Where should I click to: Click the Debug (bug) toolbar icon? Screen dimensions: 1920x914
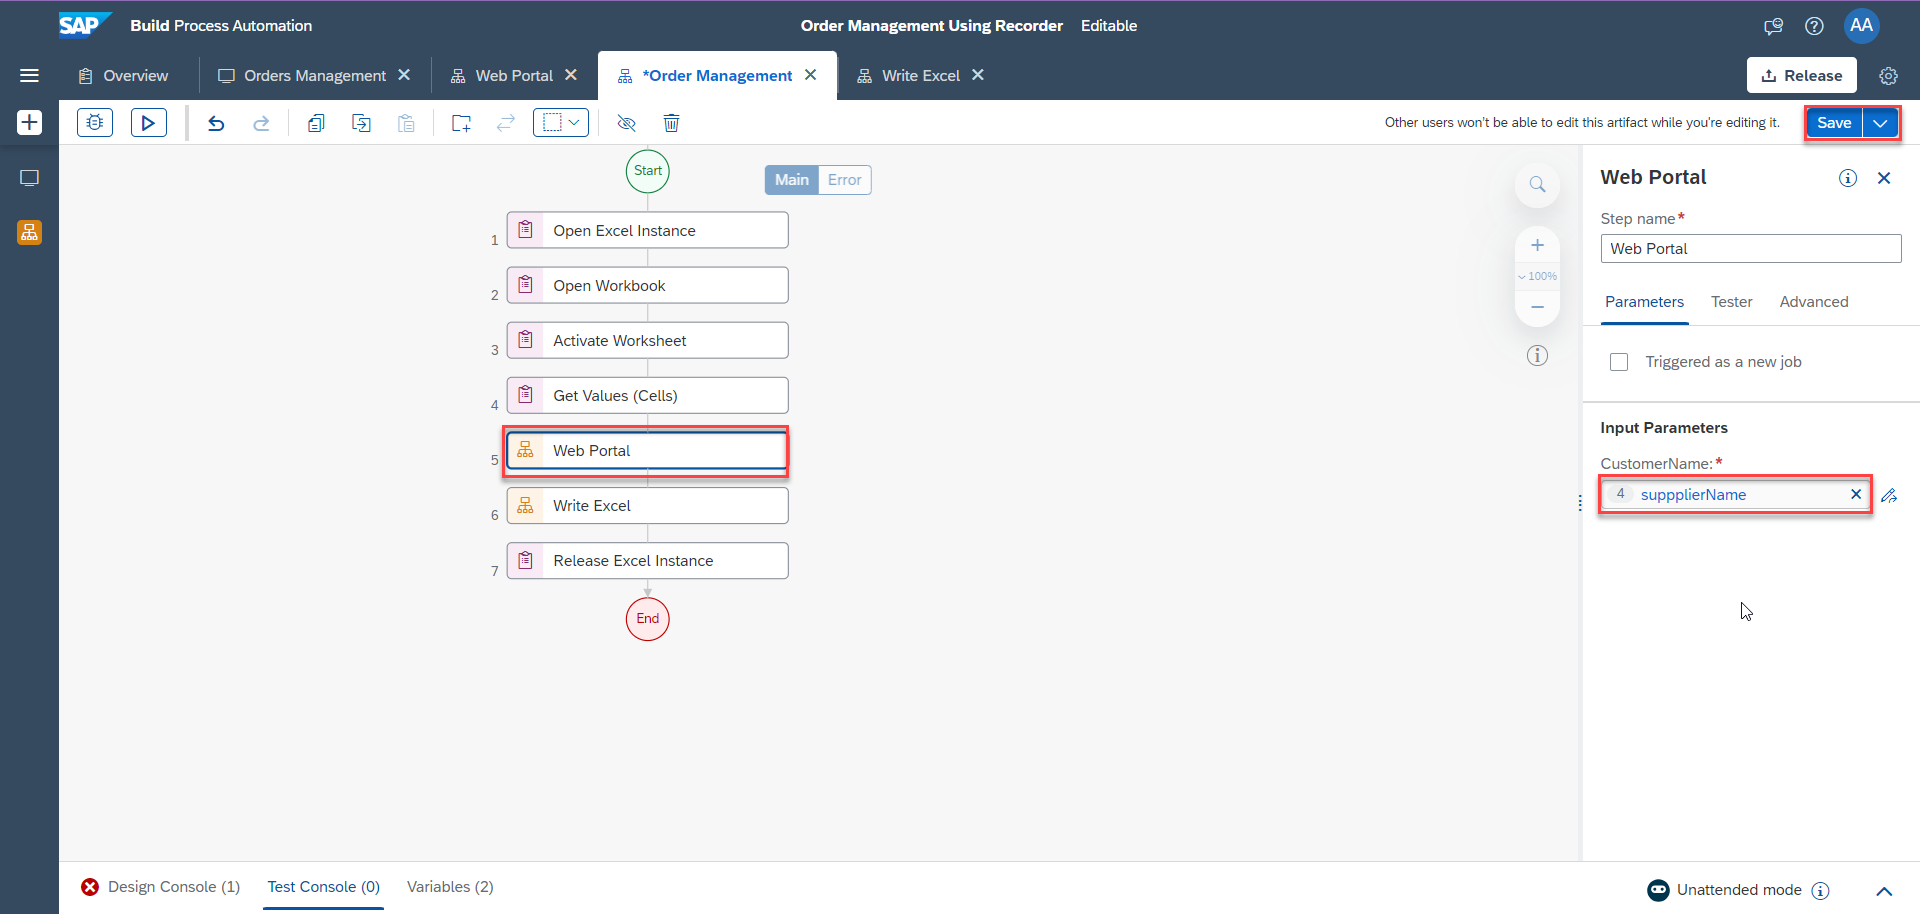[95, 122]
